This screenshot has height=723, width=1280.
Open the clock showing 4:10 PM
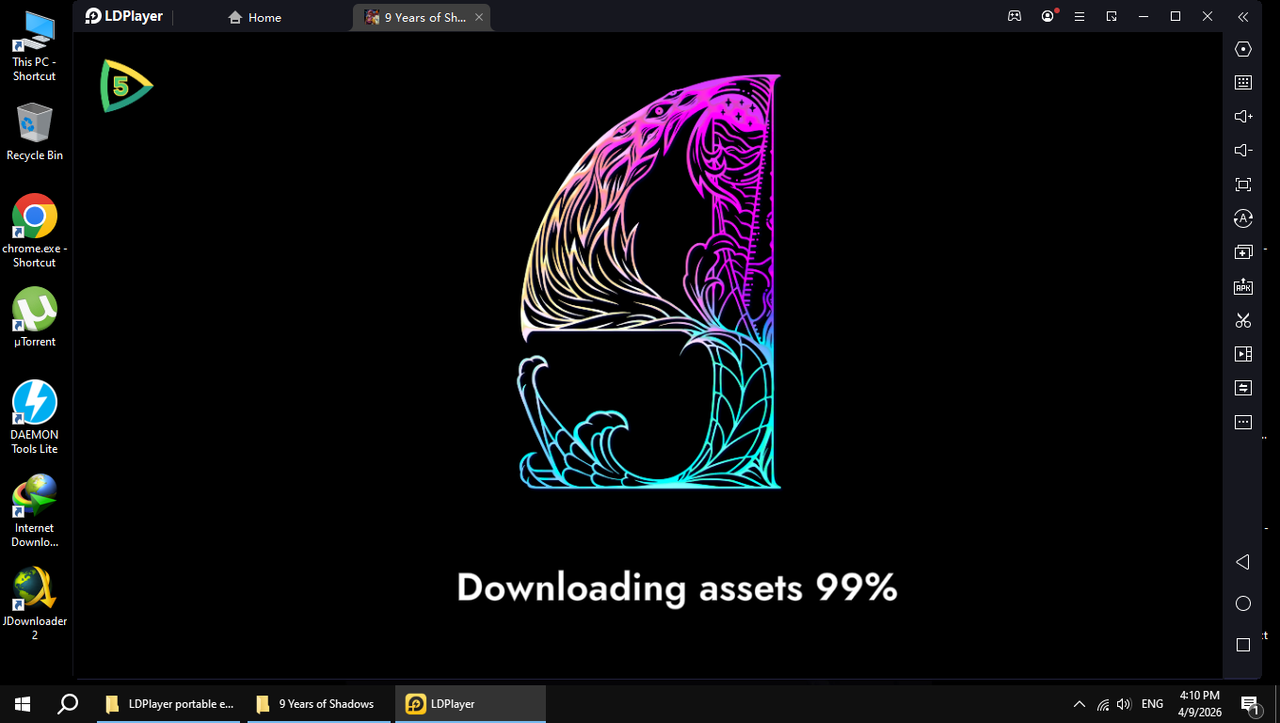[x=1200, y=704]
